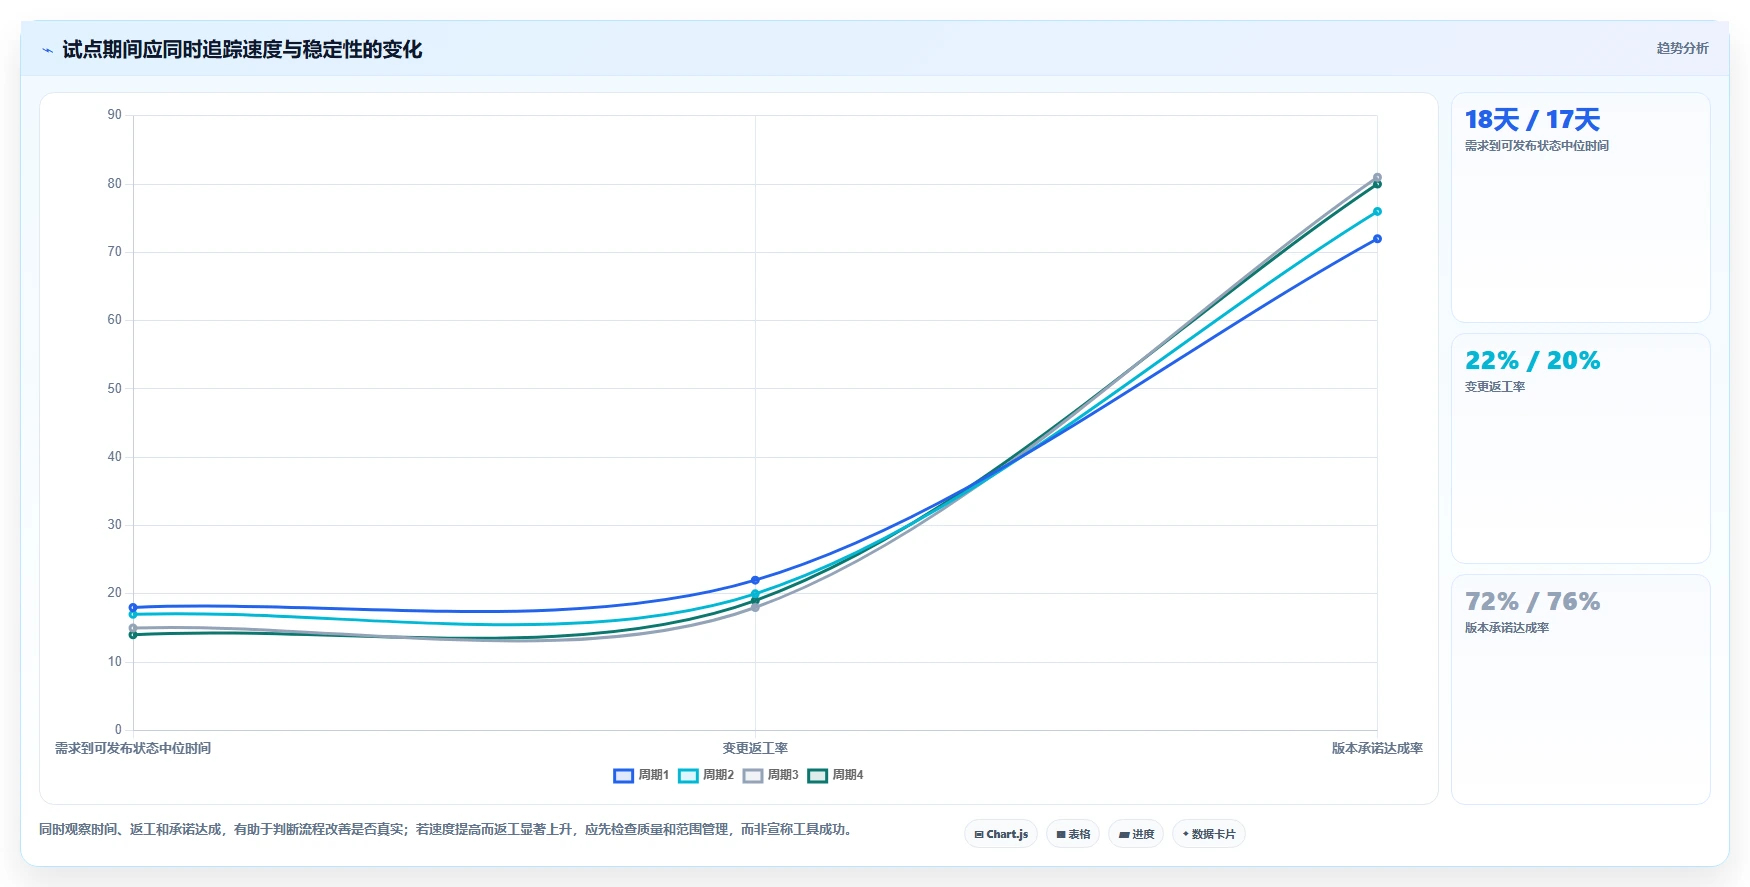This screenshot has width=1750, height=887.
Task: Click 周期1 data point at 变更返工率
Action: pyautogui.click(x=755, y=580)
